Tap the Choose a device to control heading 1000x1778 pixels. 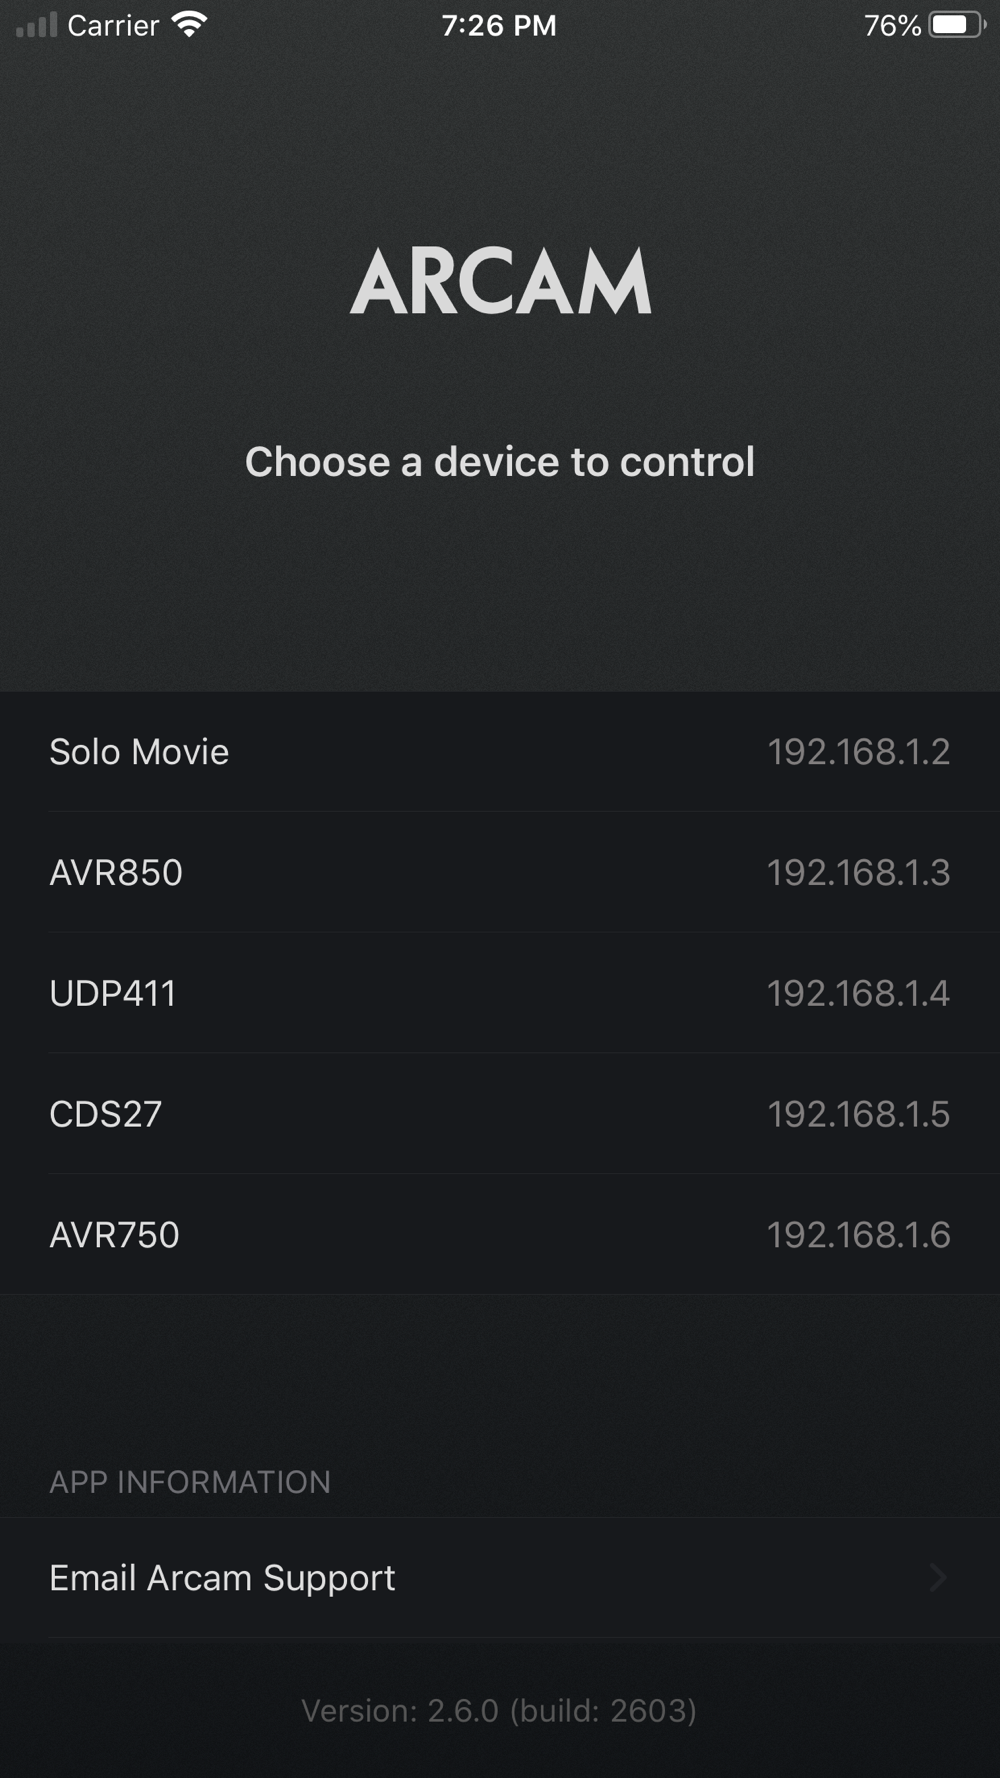point(500,462)
